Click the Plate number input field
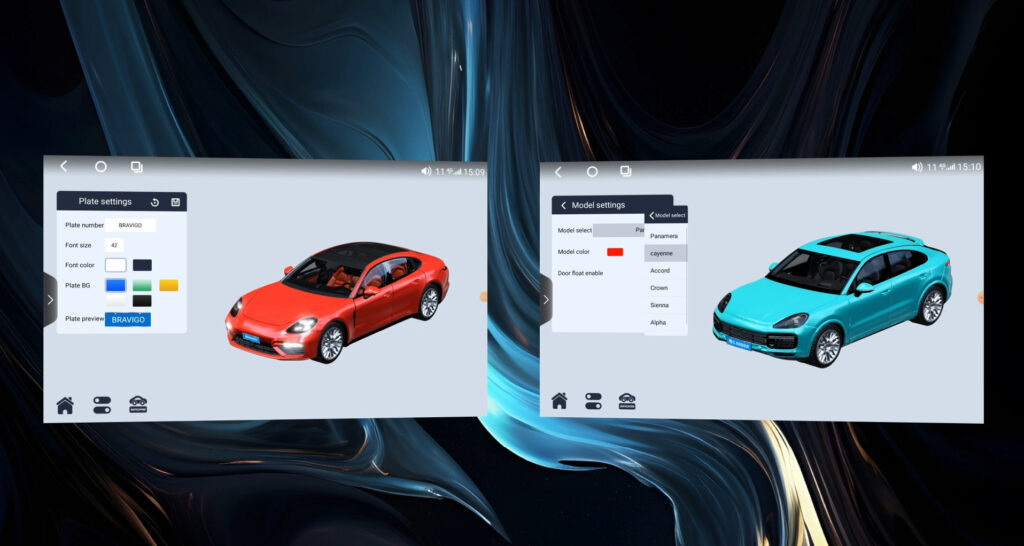The width and height of the screenshot is (1024, 546). tap(130, 226)
